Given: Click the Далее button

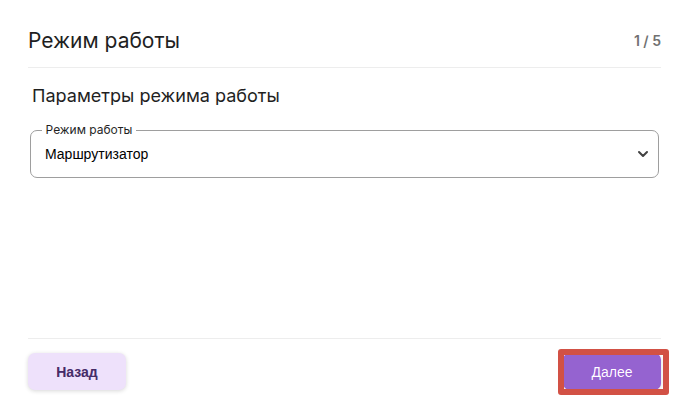Looking at the screenshot, I should tap(612, 372).
